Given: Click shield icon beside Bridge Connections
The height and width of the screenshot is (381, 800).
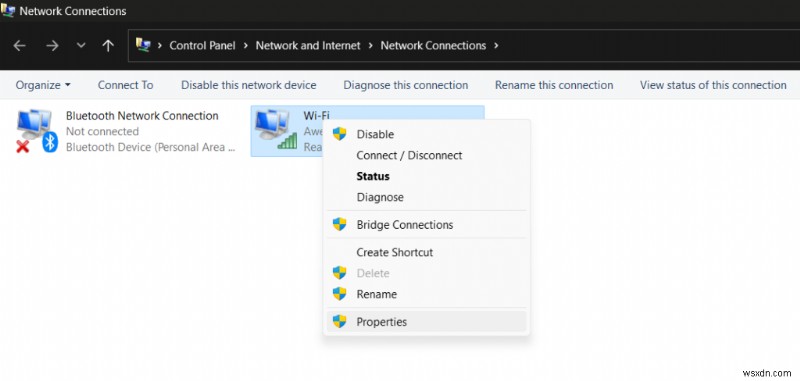Looking at the screenshot, I should (339, 224).
